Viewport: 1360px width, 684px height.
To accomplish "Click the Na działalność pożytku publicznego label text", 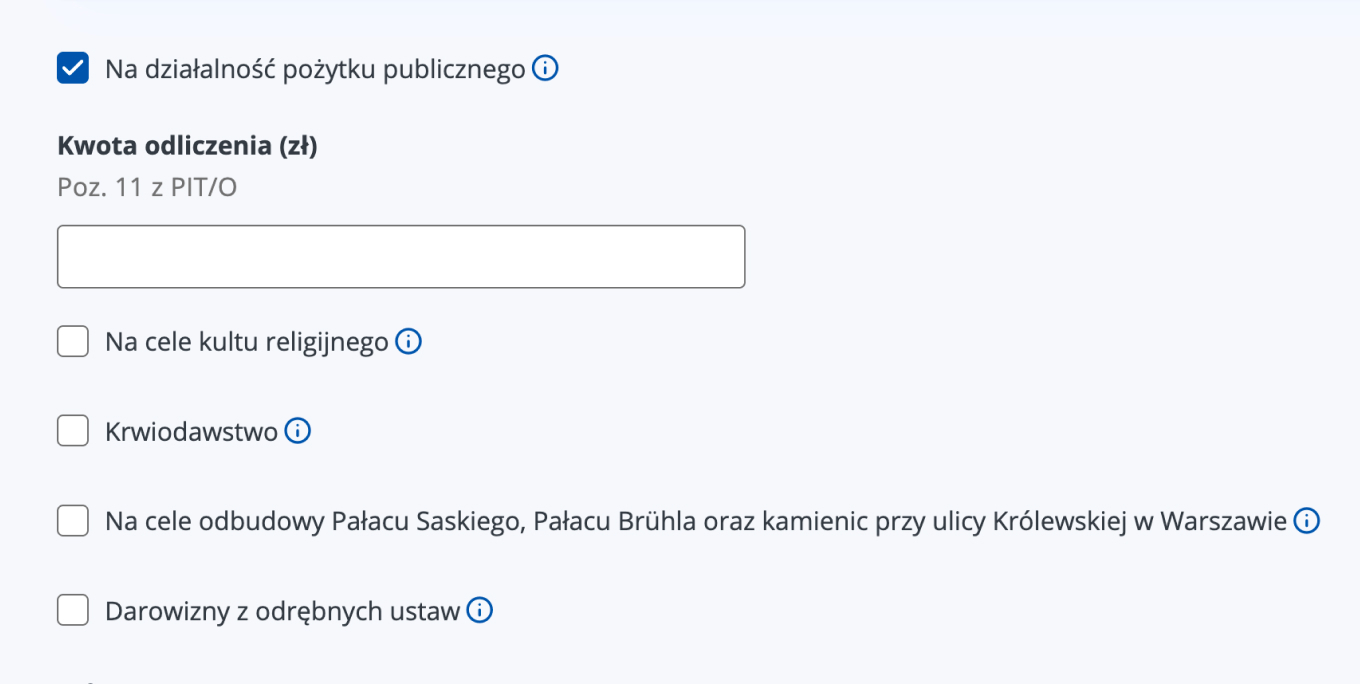I will pyautogui.click(x=315, y=70).
